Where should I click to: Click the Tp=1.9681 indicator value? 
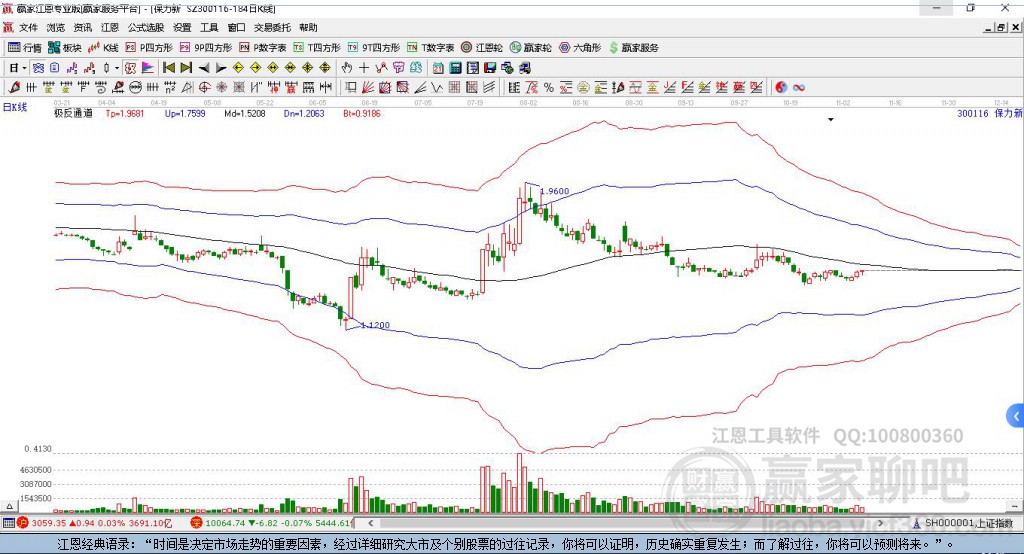[x=124, y=114]
